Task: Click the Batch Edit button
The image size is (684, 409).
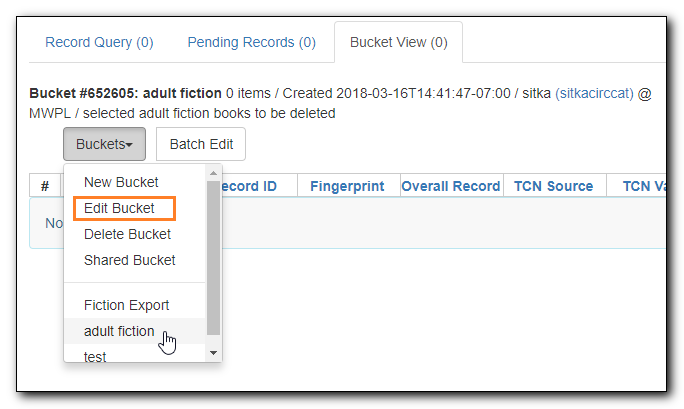Action: (201, 144)
